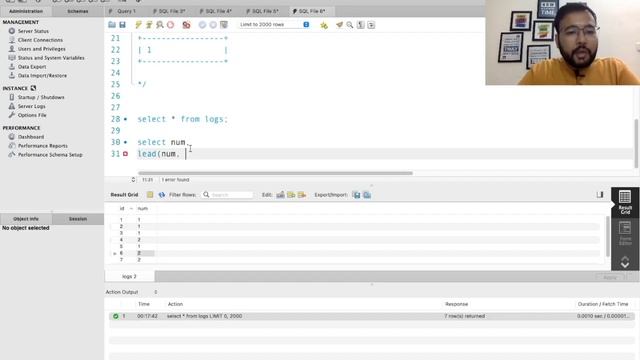This screenshot has height=360, width=640.
Task: Toggle the result grid view icon
Action: click(x=150, y=195)
